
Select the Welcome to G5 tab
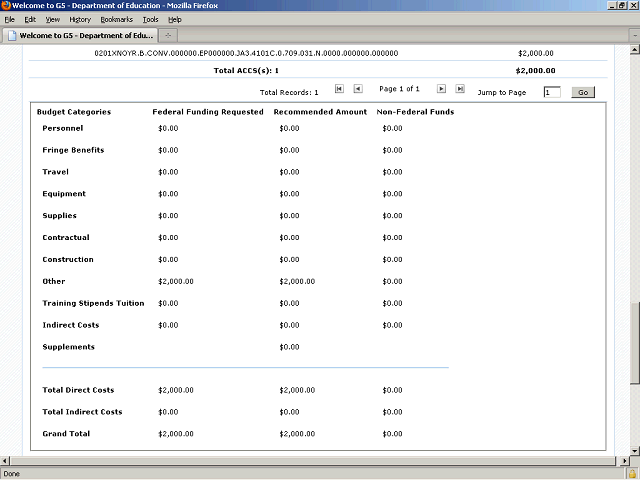tap(78, 36)
